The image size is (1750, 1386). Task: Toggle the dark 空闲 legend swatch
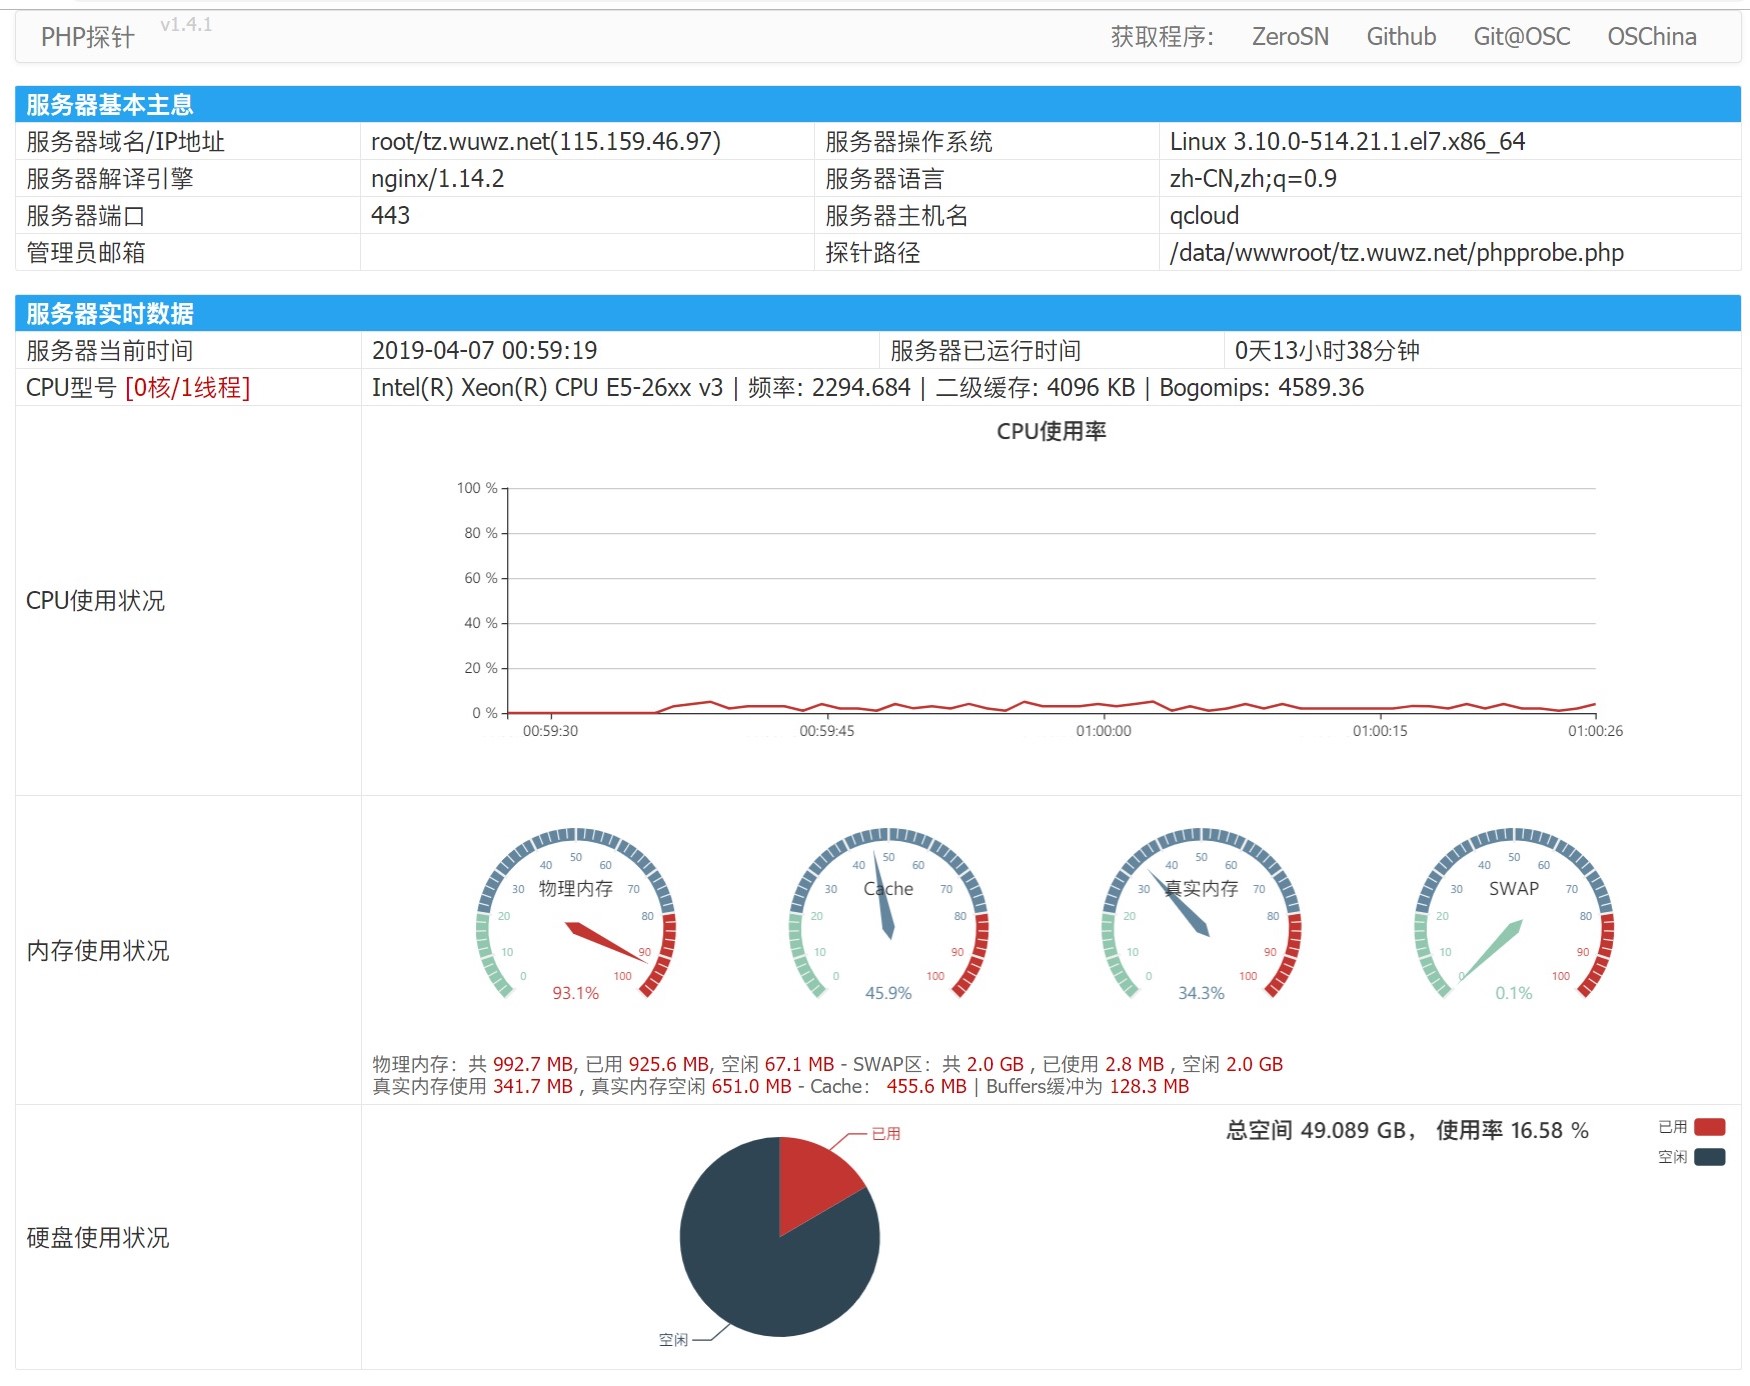(x=1709, y=1157)
